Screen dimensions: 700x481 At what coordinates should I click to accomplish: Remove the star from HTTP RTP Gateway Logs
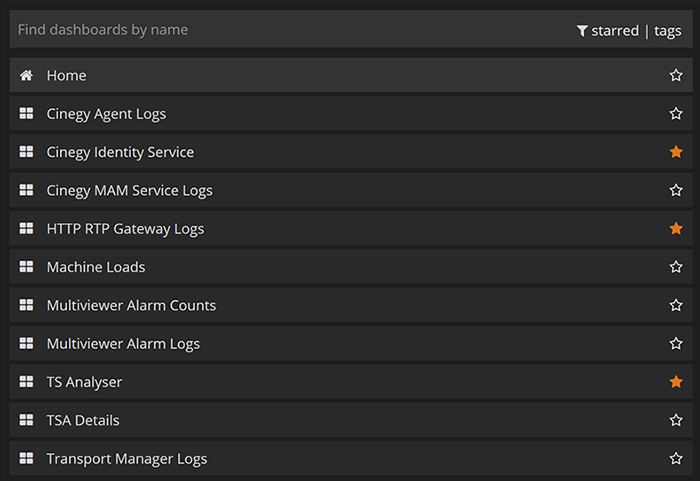(676, 228)
